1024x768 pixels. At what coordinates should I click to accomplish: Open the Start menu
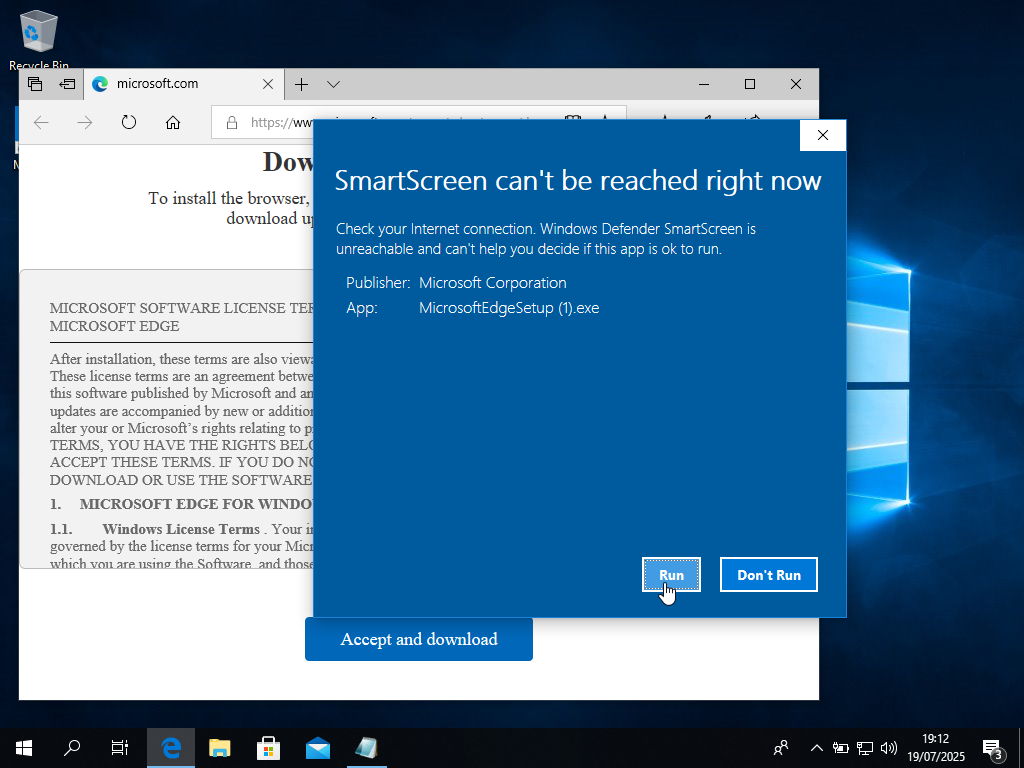click(23, 748)
